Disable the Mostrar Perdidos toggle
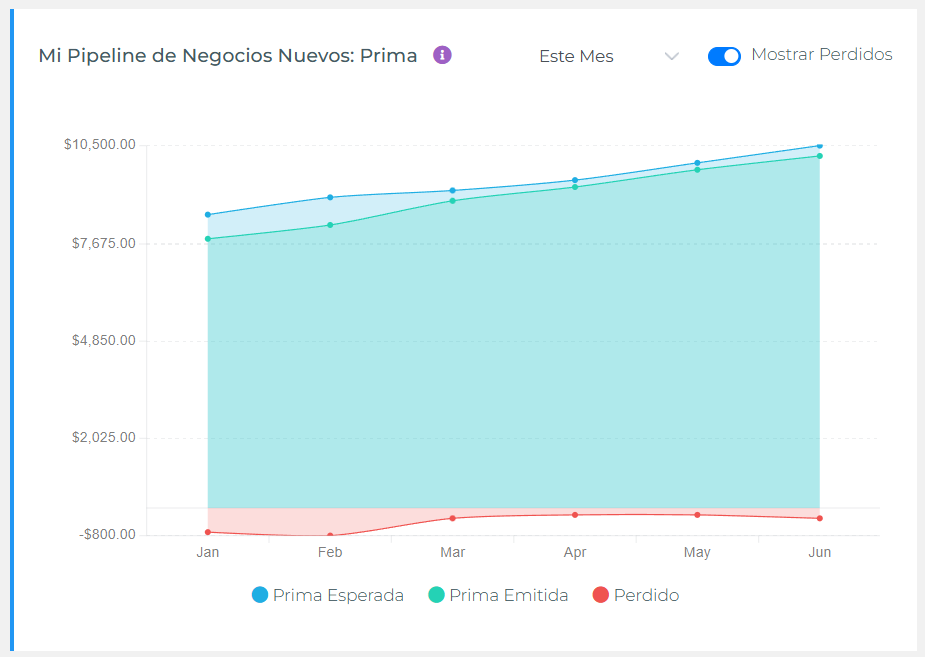Viewport: 925px width, 657px height. click(724, 56)
